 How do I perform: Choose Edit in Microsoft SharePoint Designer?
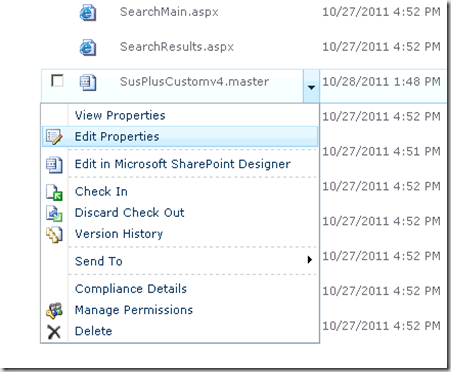tap(180, 164)
